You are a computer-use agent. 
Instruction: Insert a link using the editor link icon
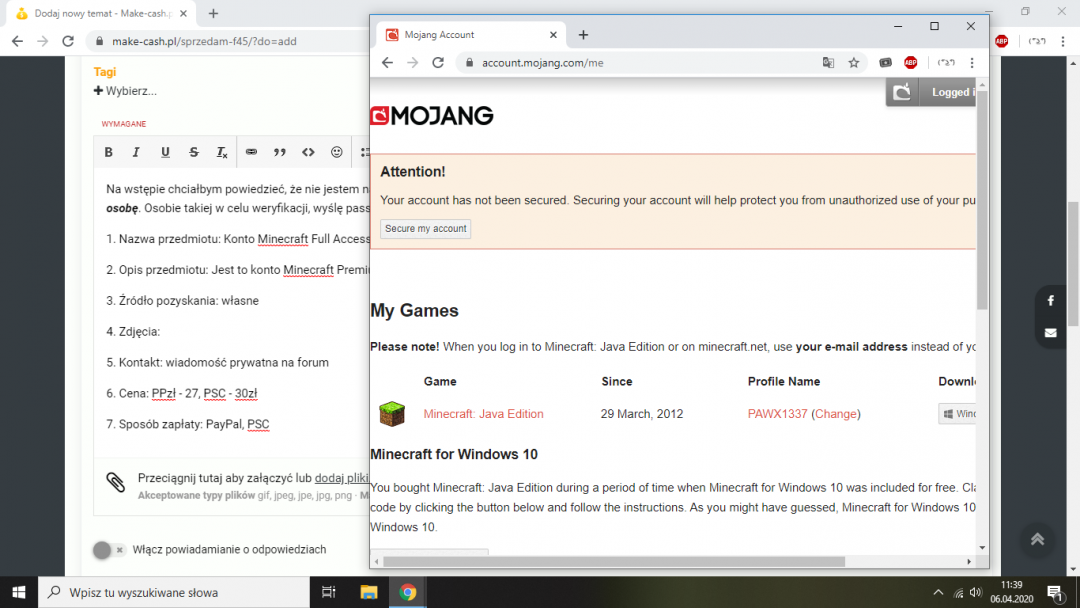point(251,152)
